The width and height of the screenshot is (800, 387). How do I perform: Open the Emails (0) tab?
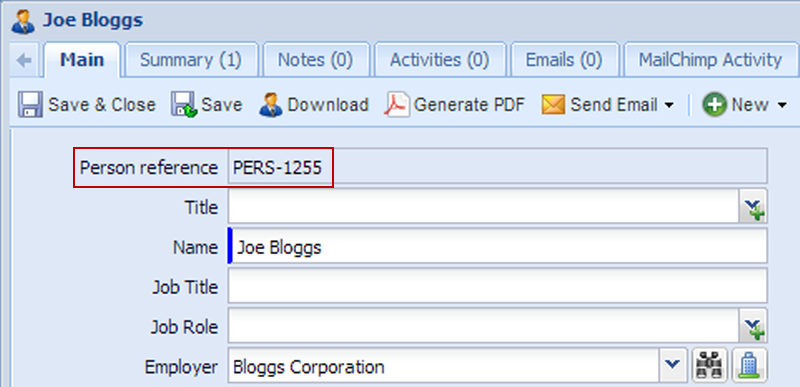pyautogui.click(x=564, y=60)
